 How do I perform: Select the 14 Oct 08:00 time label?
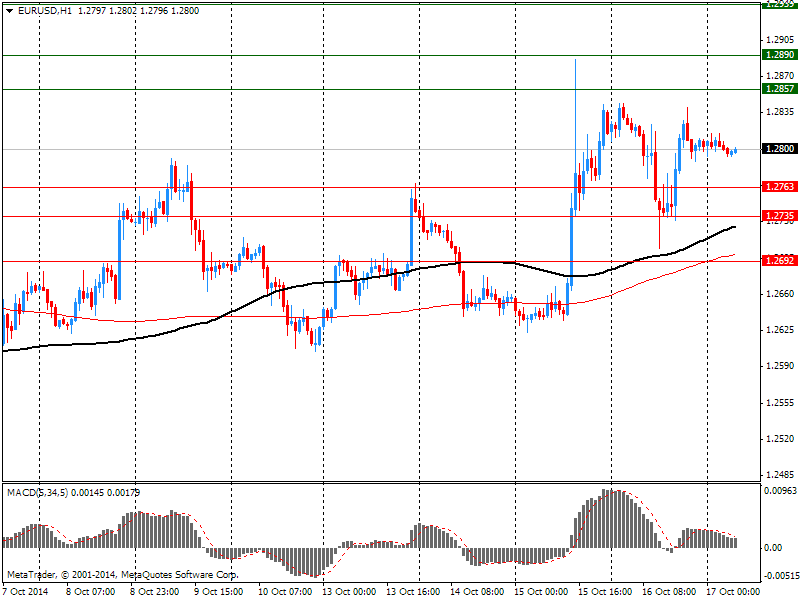(x=477, y=592)
